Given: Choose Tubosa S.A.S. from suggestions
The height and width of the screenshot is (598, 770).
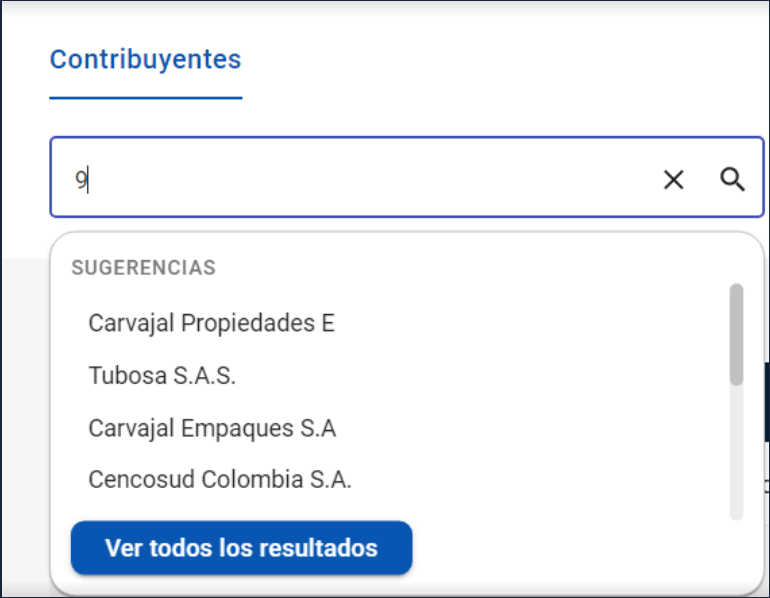Looking at the screenshot, I should click(x=162, y=376).
